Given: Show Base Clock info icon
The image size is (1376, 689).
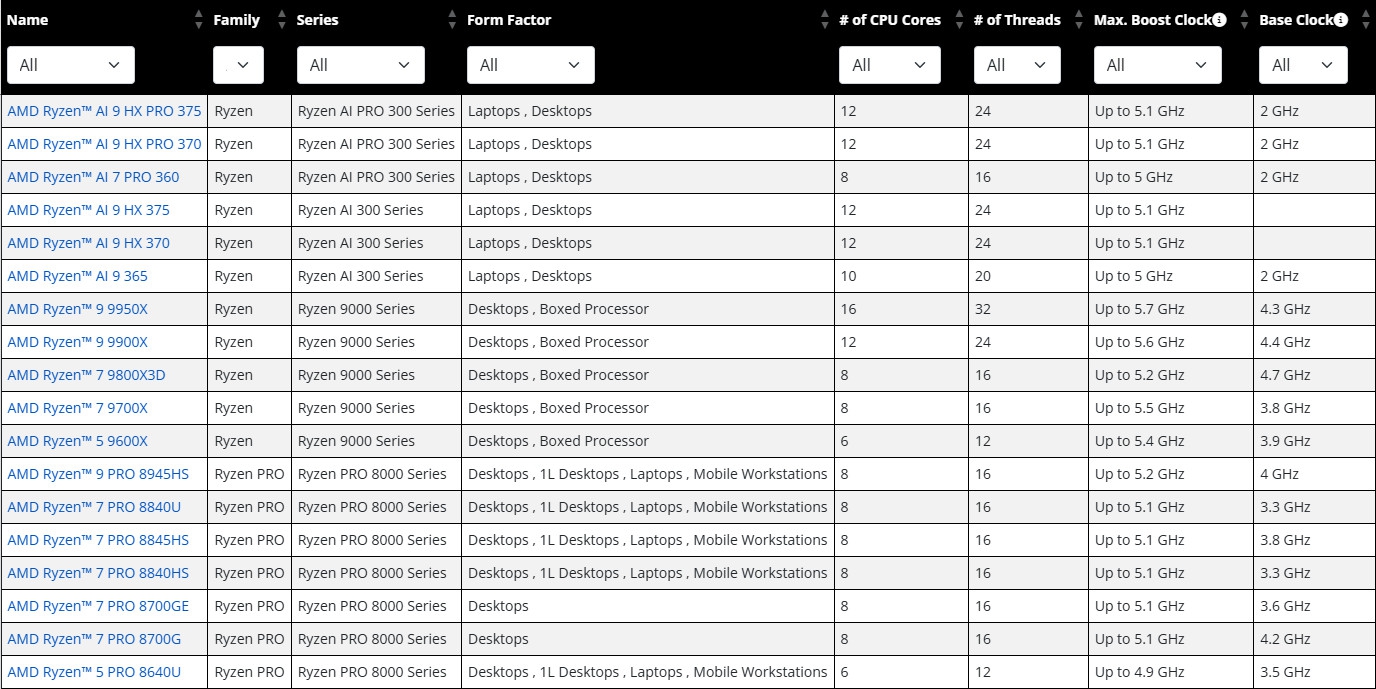Looking at the screenshot, I should coord(1341,20).
